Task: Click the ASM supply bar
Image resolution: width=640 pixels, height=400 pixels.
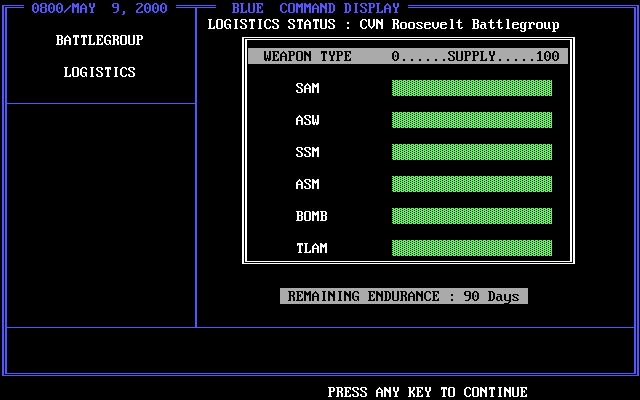Action: point(472,184)
